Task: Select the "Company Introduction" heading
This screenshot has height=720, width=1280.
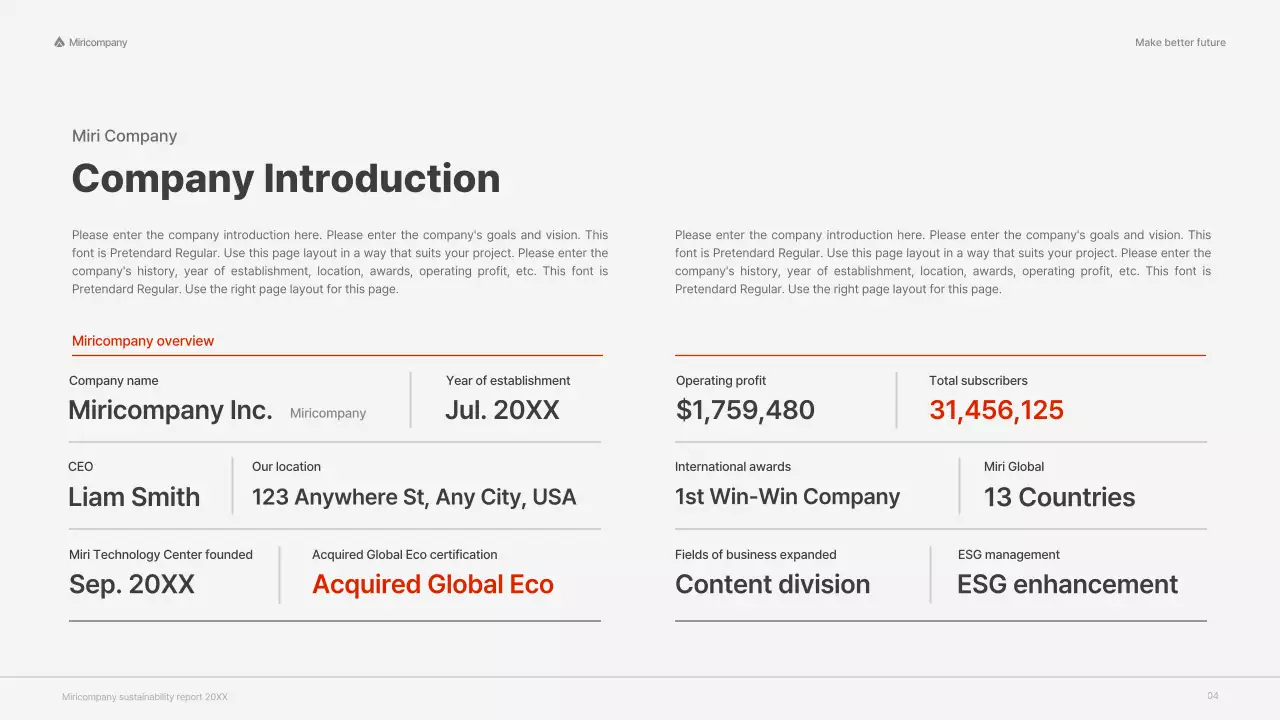Action: [286, 179]
